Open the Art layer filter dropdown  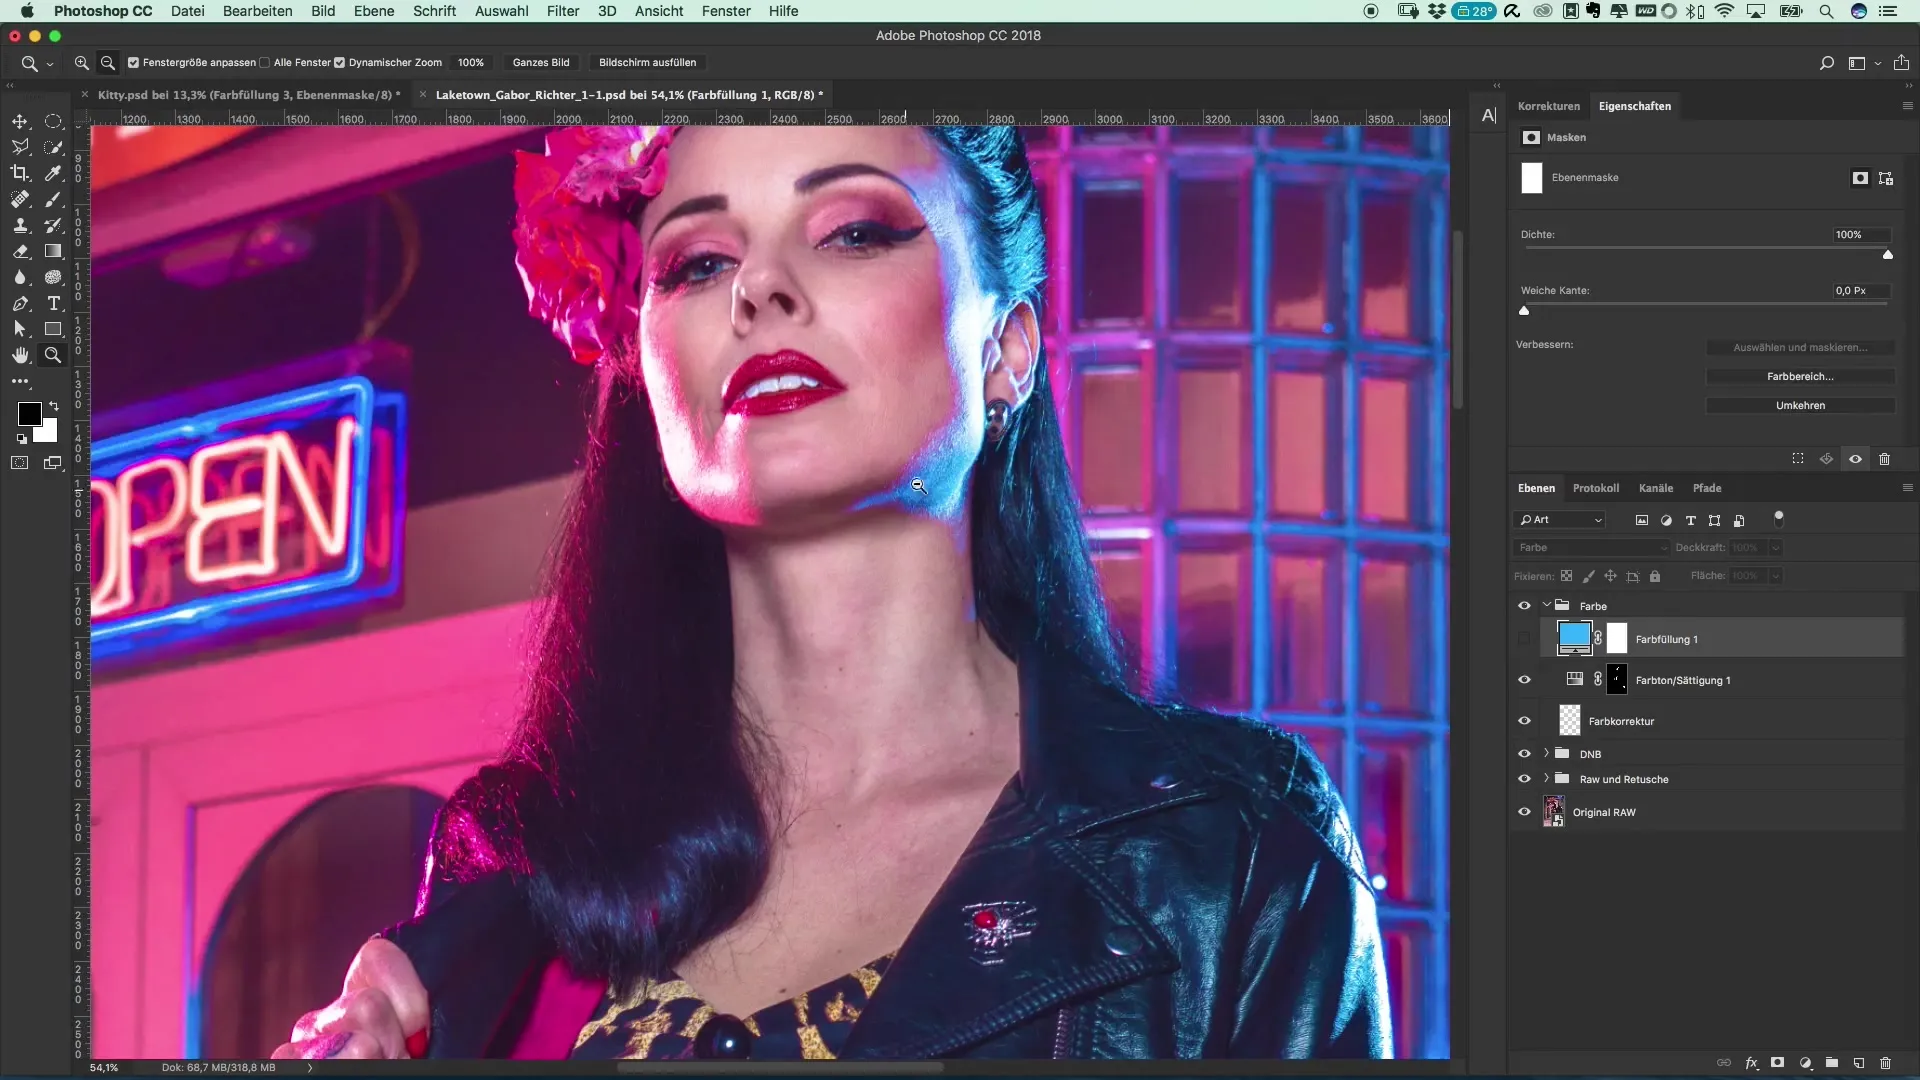(x=1561, y=520)
